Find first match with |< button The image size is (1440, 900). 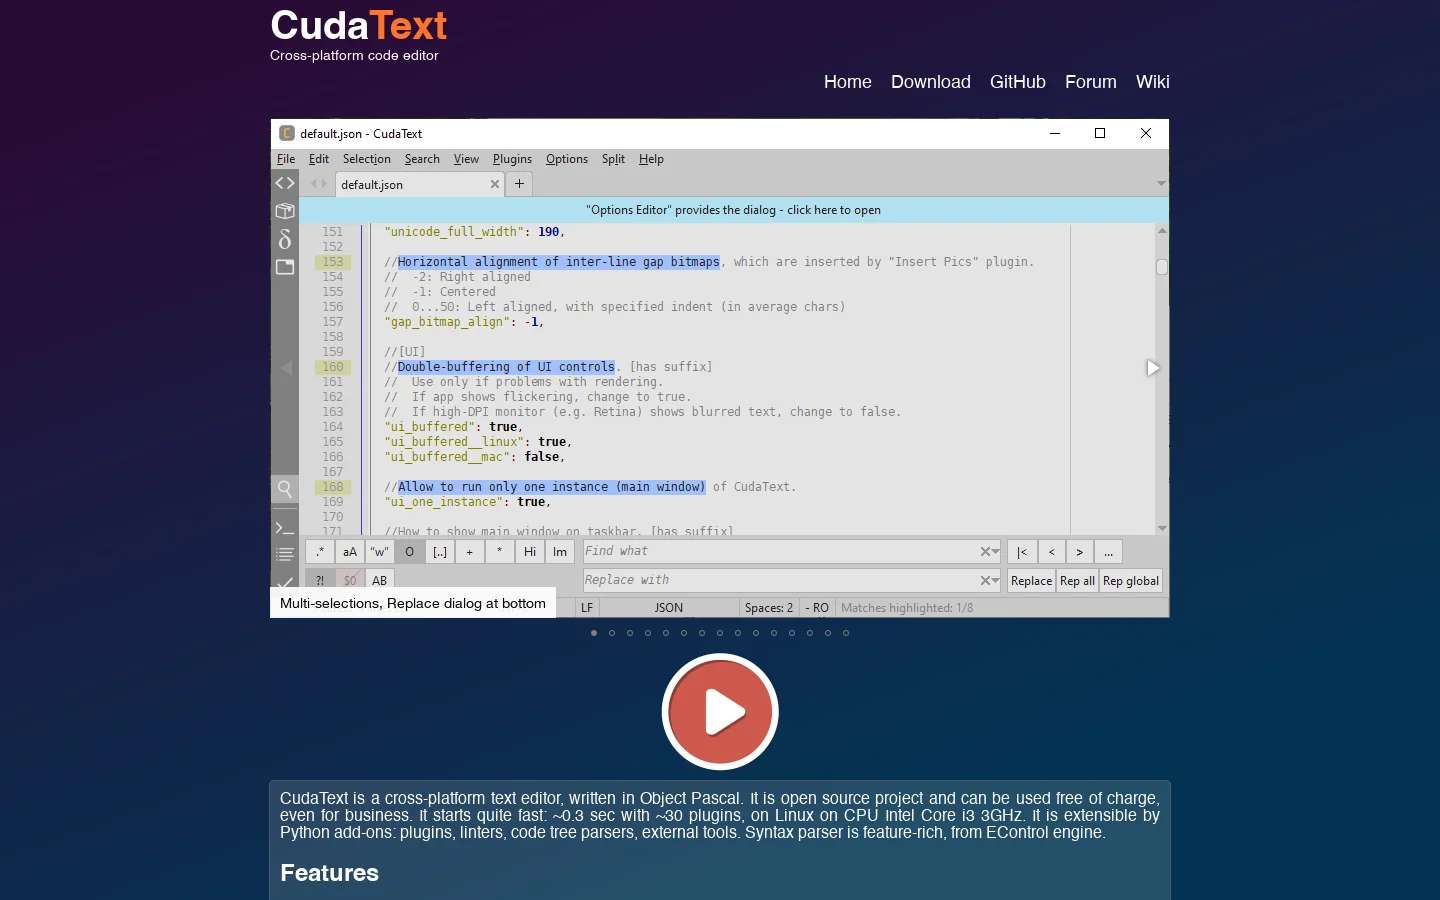pyautogui.click(x=1021, y=552)
